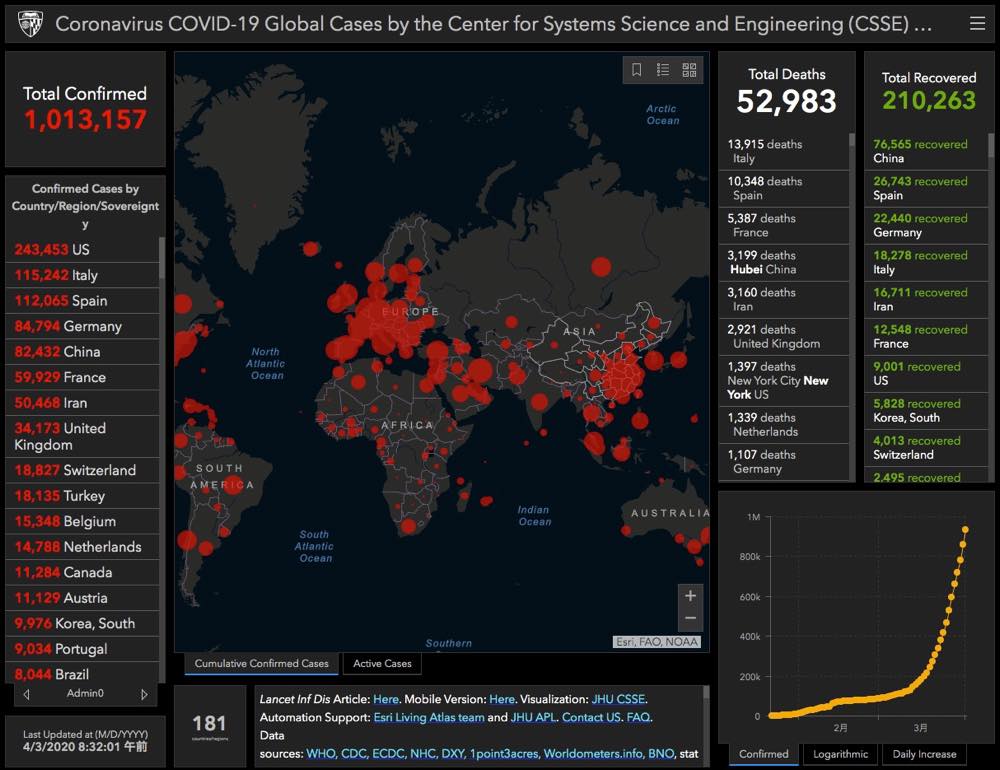The image size is (1000, 770).
Task: Open the Worldometers.info source link
Action: tap(593, 753)
